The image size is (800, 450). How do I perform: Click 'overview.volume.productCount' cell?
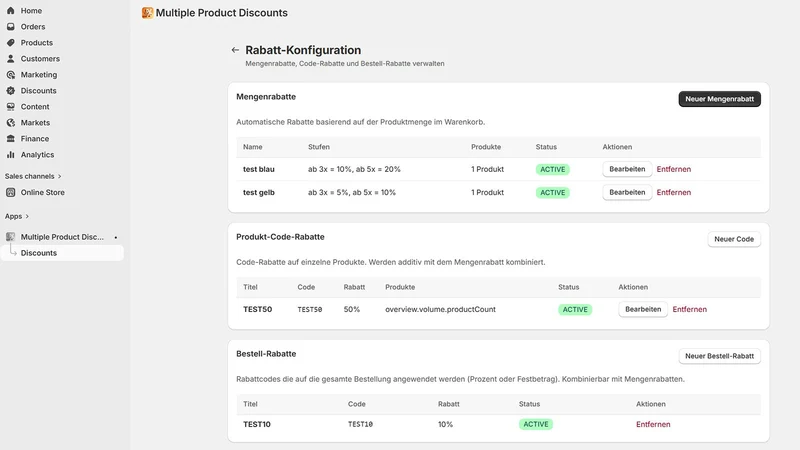coord(440,309)
